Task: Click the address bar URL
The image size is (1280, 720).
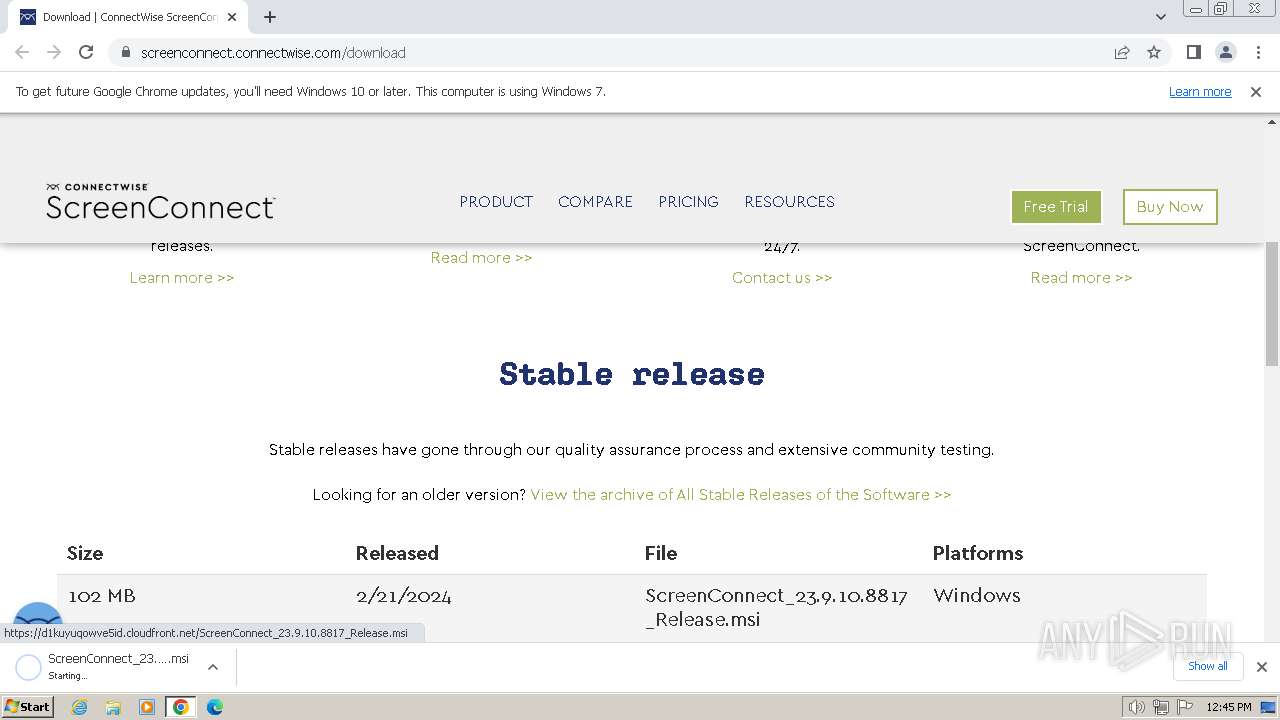Action: (273, 52)
